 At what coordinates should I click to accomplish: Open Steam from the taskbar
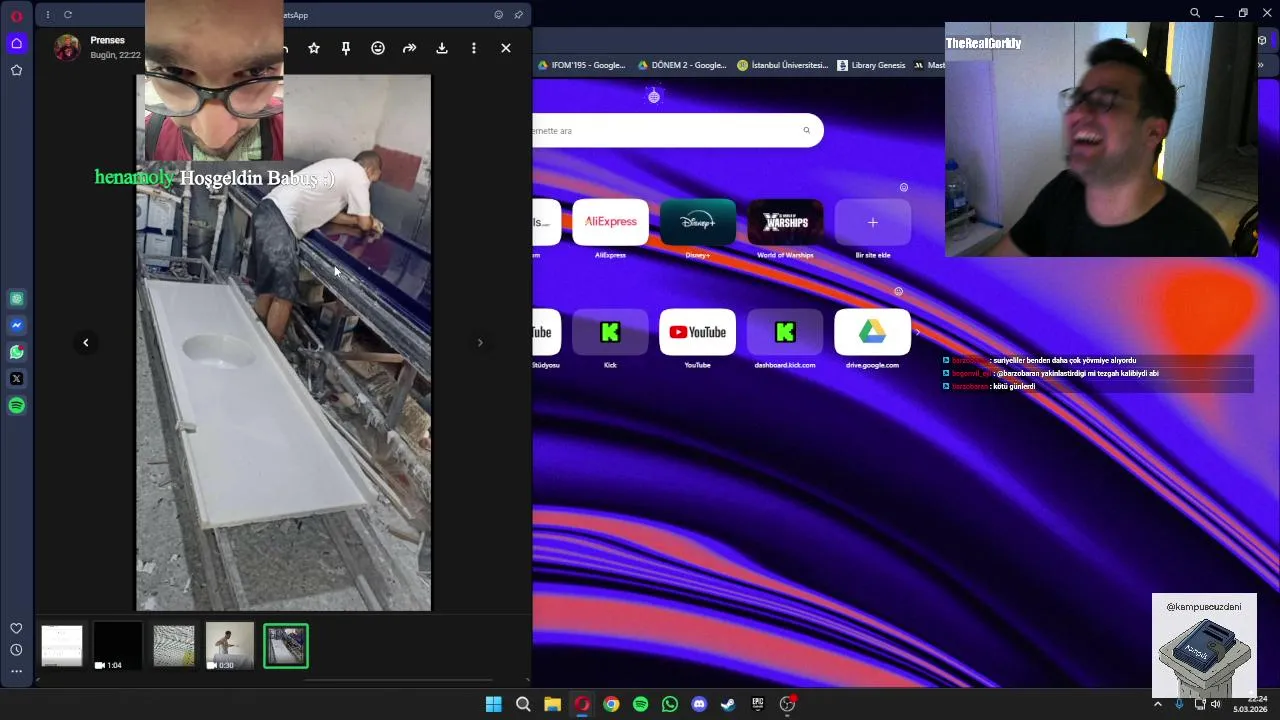point(728,704)
